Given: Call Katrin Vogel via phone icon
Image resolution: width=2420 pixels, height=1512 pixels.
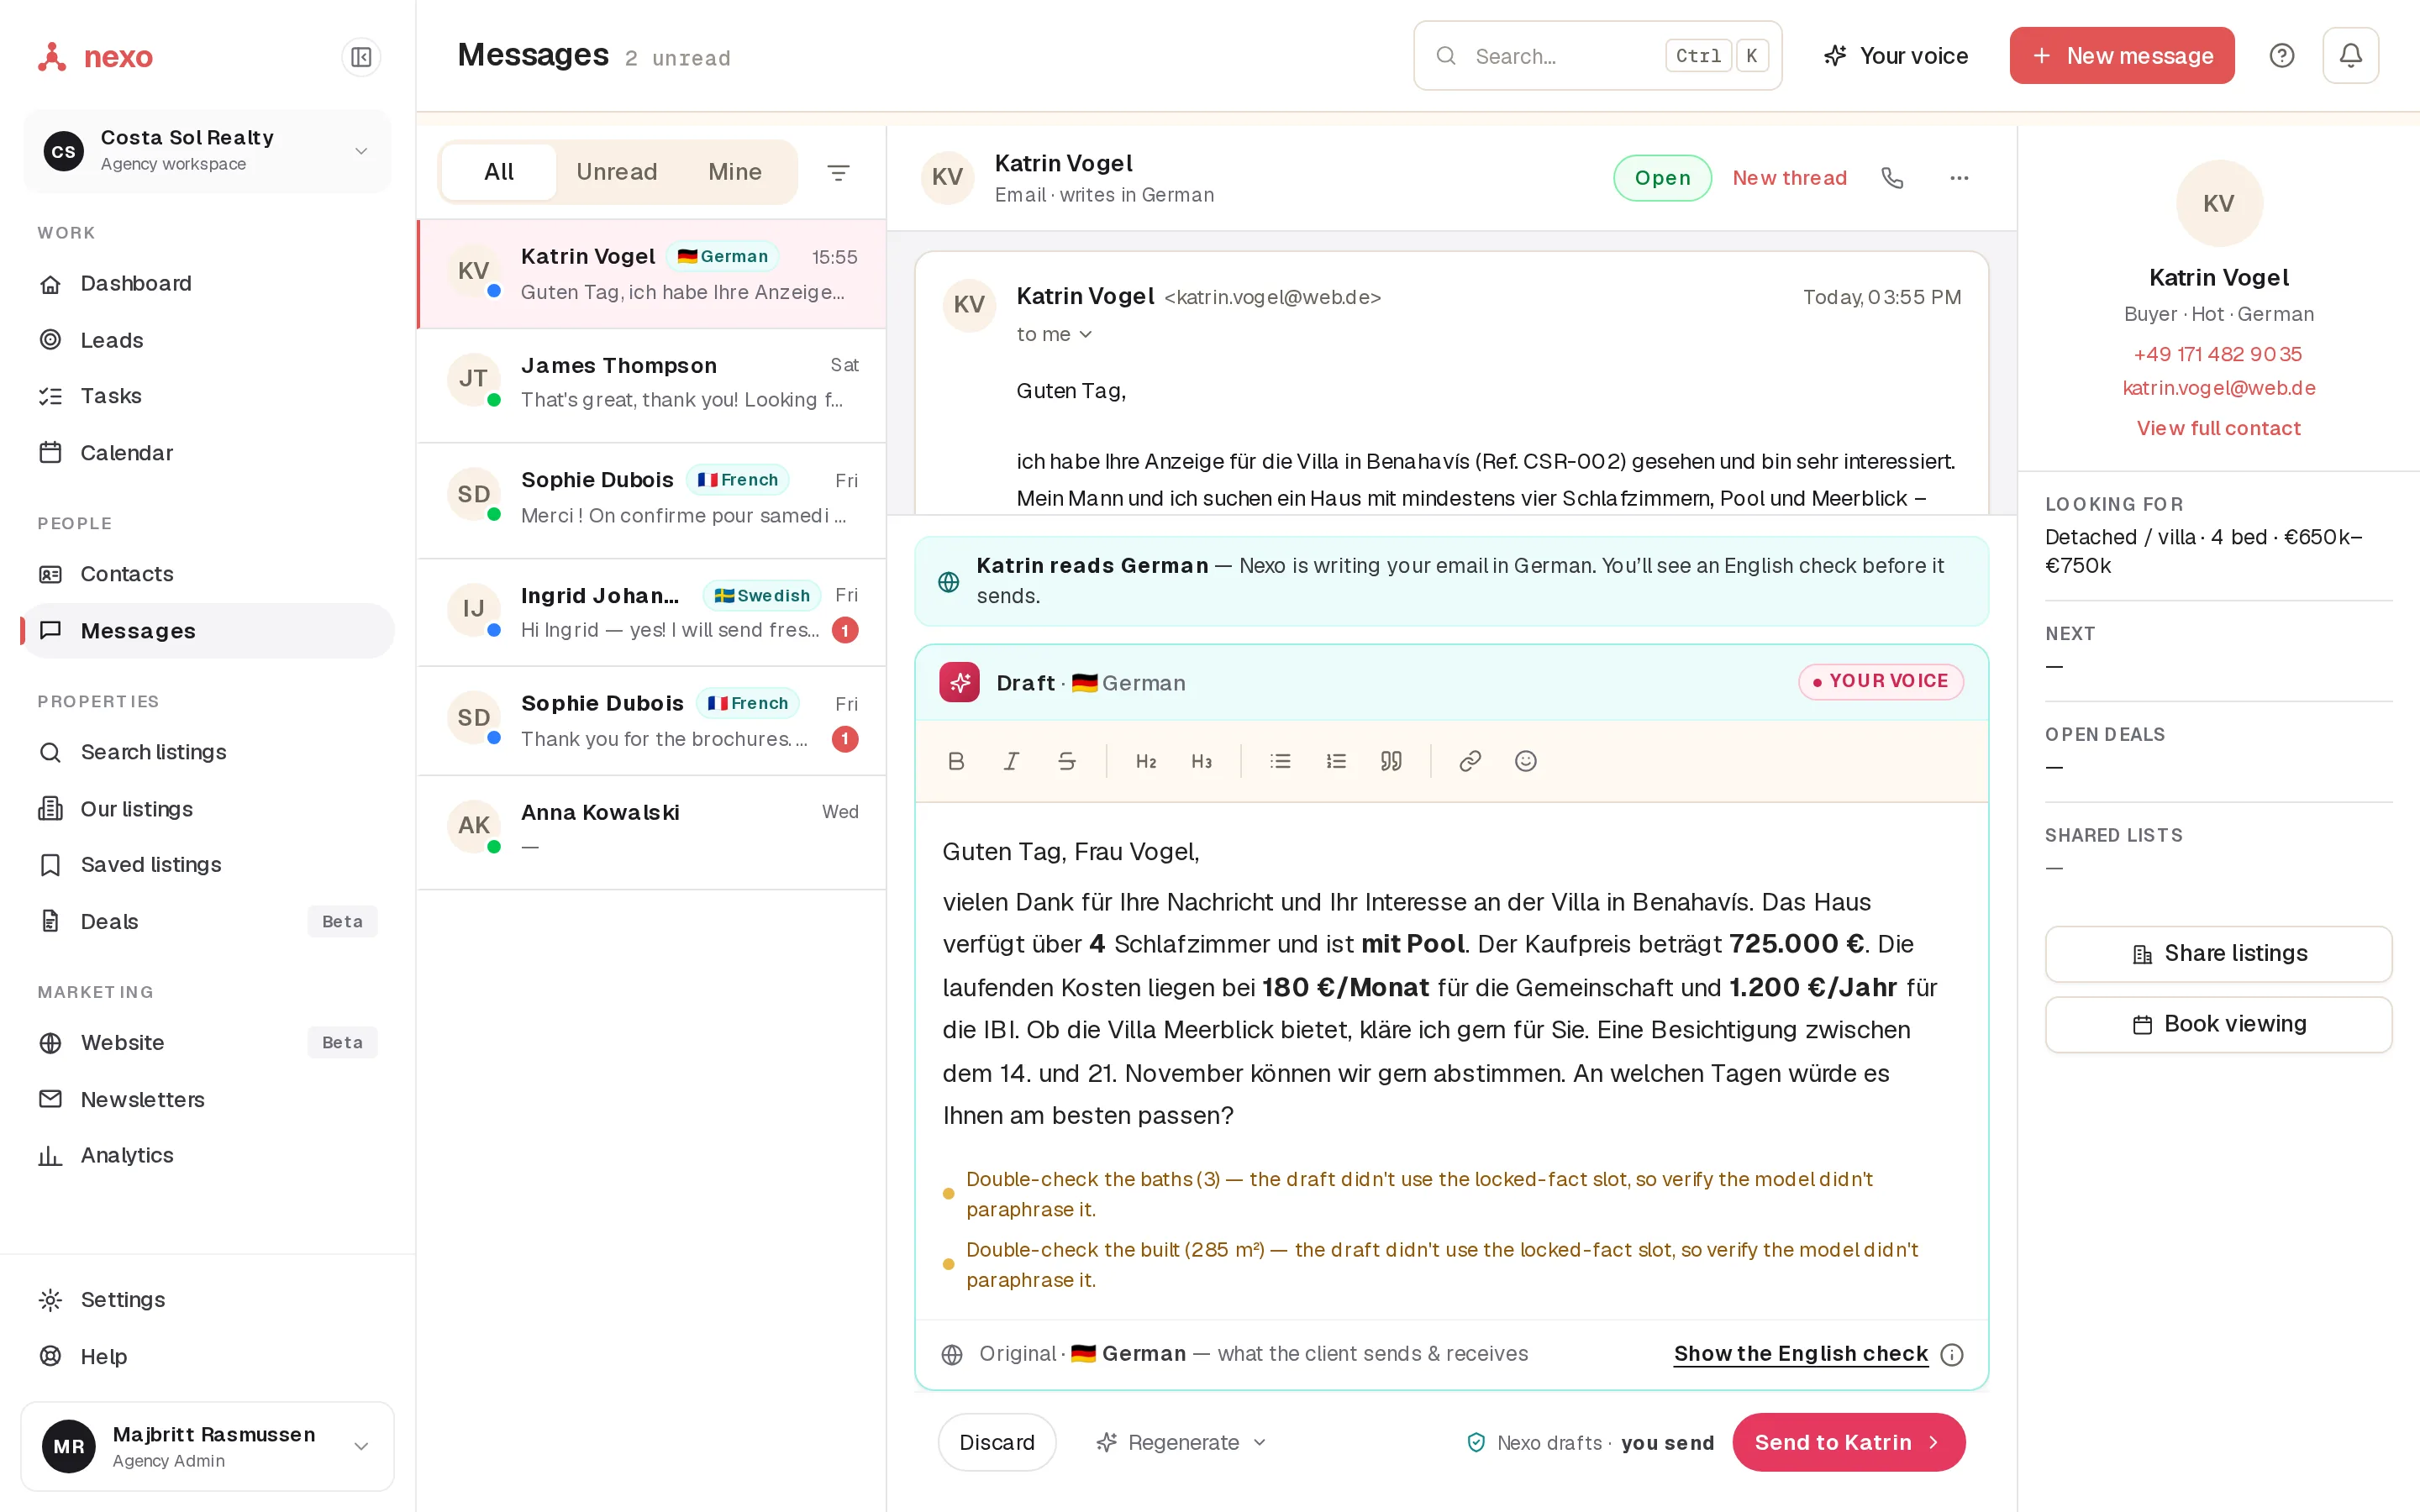Looking at the screenshot, I should [1892, 178].
